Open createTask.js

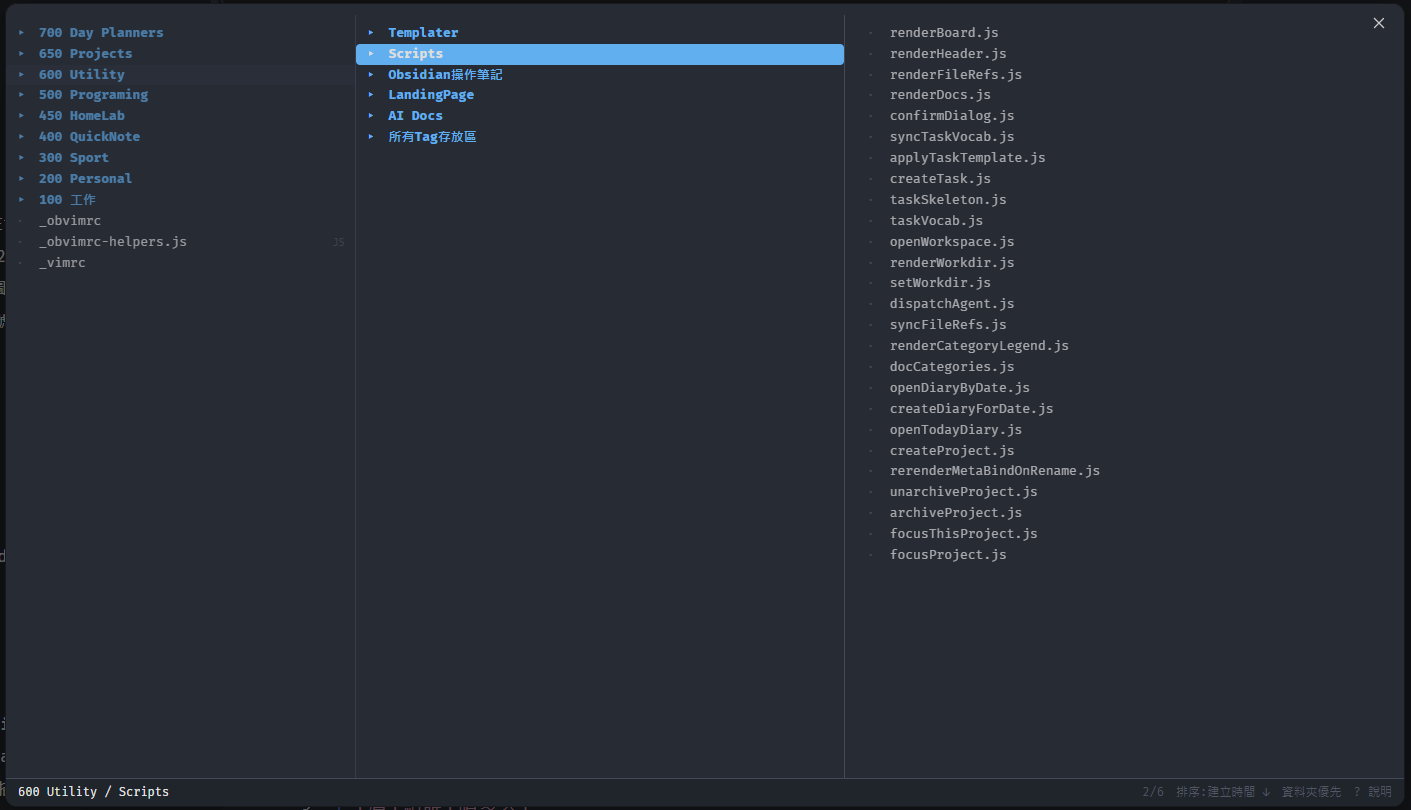tap(940, 179)
